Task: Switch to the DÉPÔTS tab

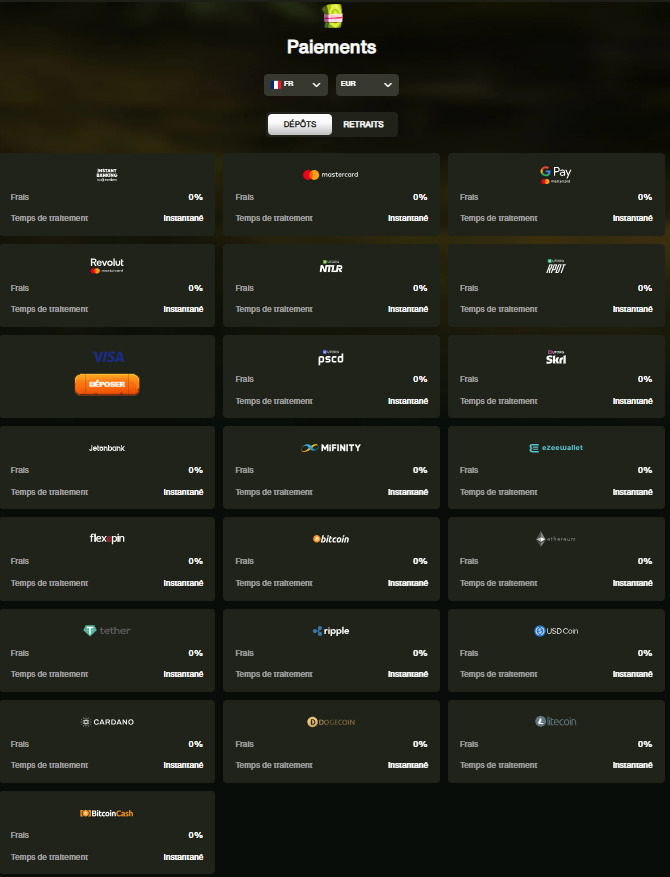Action: tap(300, 124)
